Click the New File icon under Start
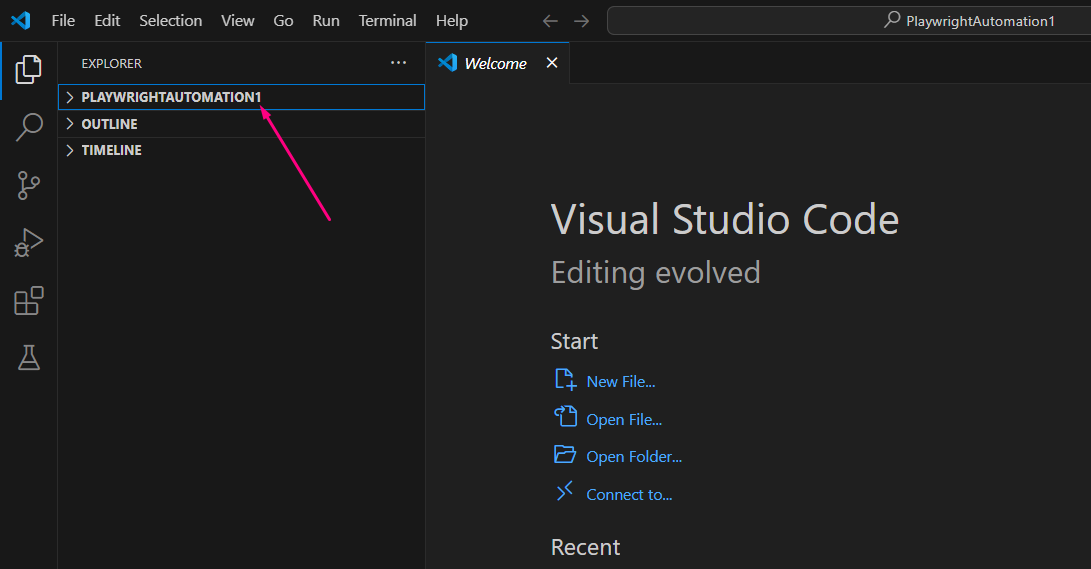The width and height of the screenshot is (1091, 569). tap(565, 380)
